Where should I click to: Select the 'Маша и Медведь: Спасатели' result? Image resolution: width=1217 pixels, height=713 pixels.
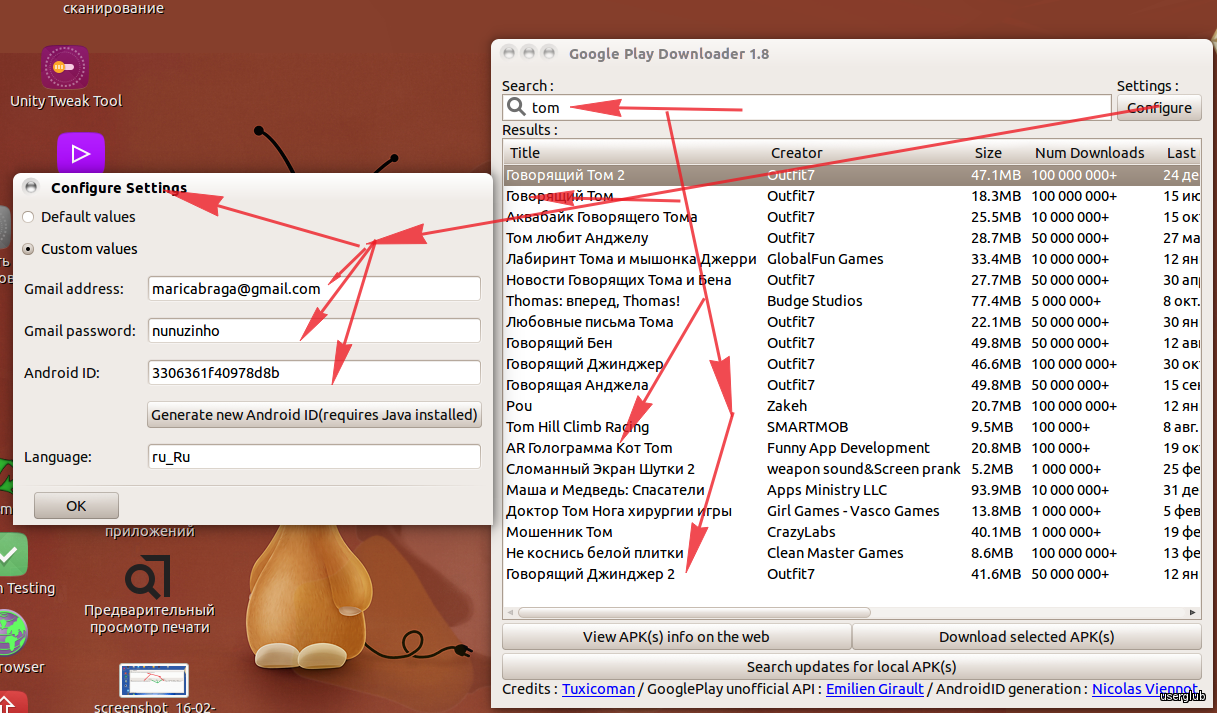click(x=852, y=490)
